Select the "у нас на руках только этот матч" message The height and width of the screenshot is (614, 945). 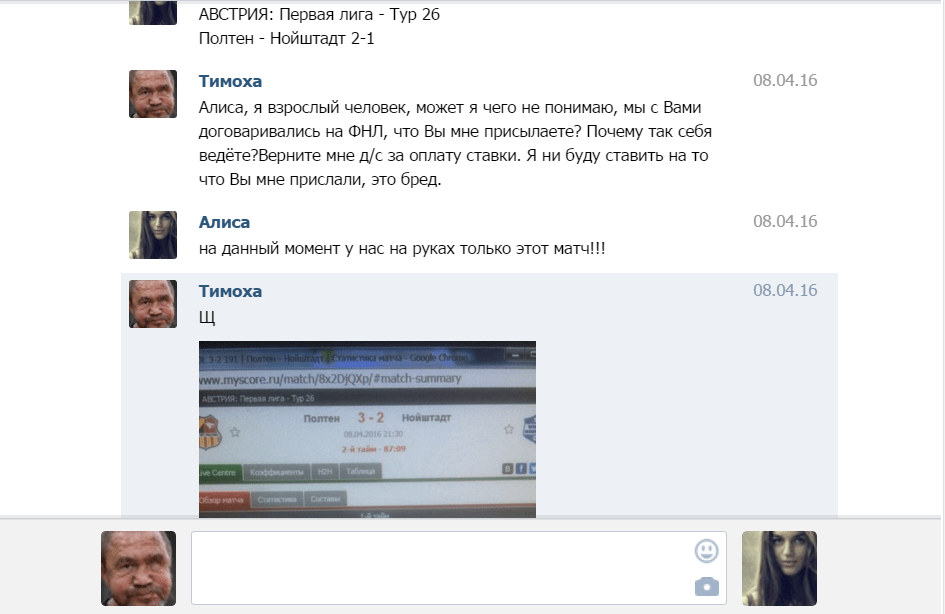[x=402, y=248]
